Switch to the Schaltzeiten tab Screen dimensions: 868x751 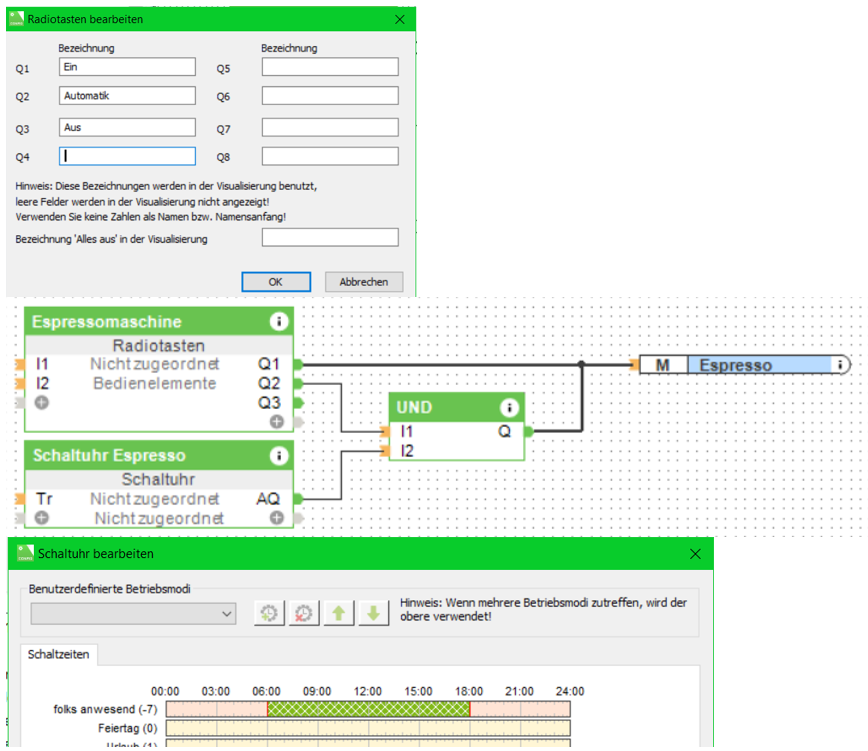click(59, 654)
